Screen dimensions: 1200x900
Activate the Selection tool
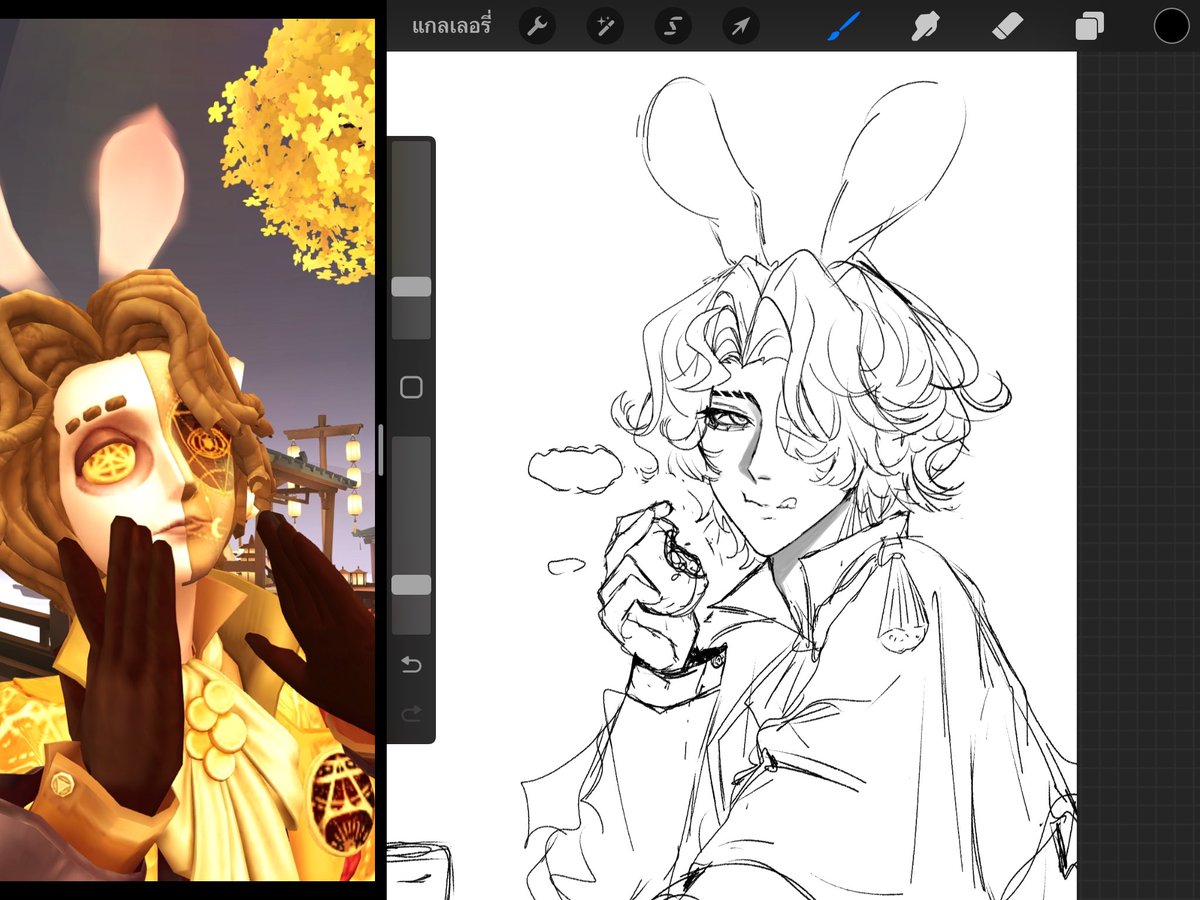point(673,27)
